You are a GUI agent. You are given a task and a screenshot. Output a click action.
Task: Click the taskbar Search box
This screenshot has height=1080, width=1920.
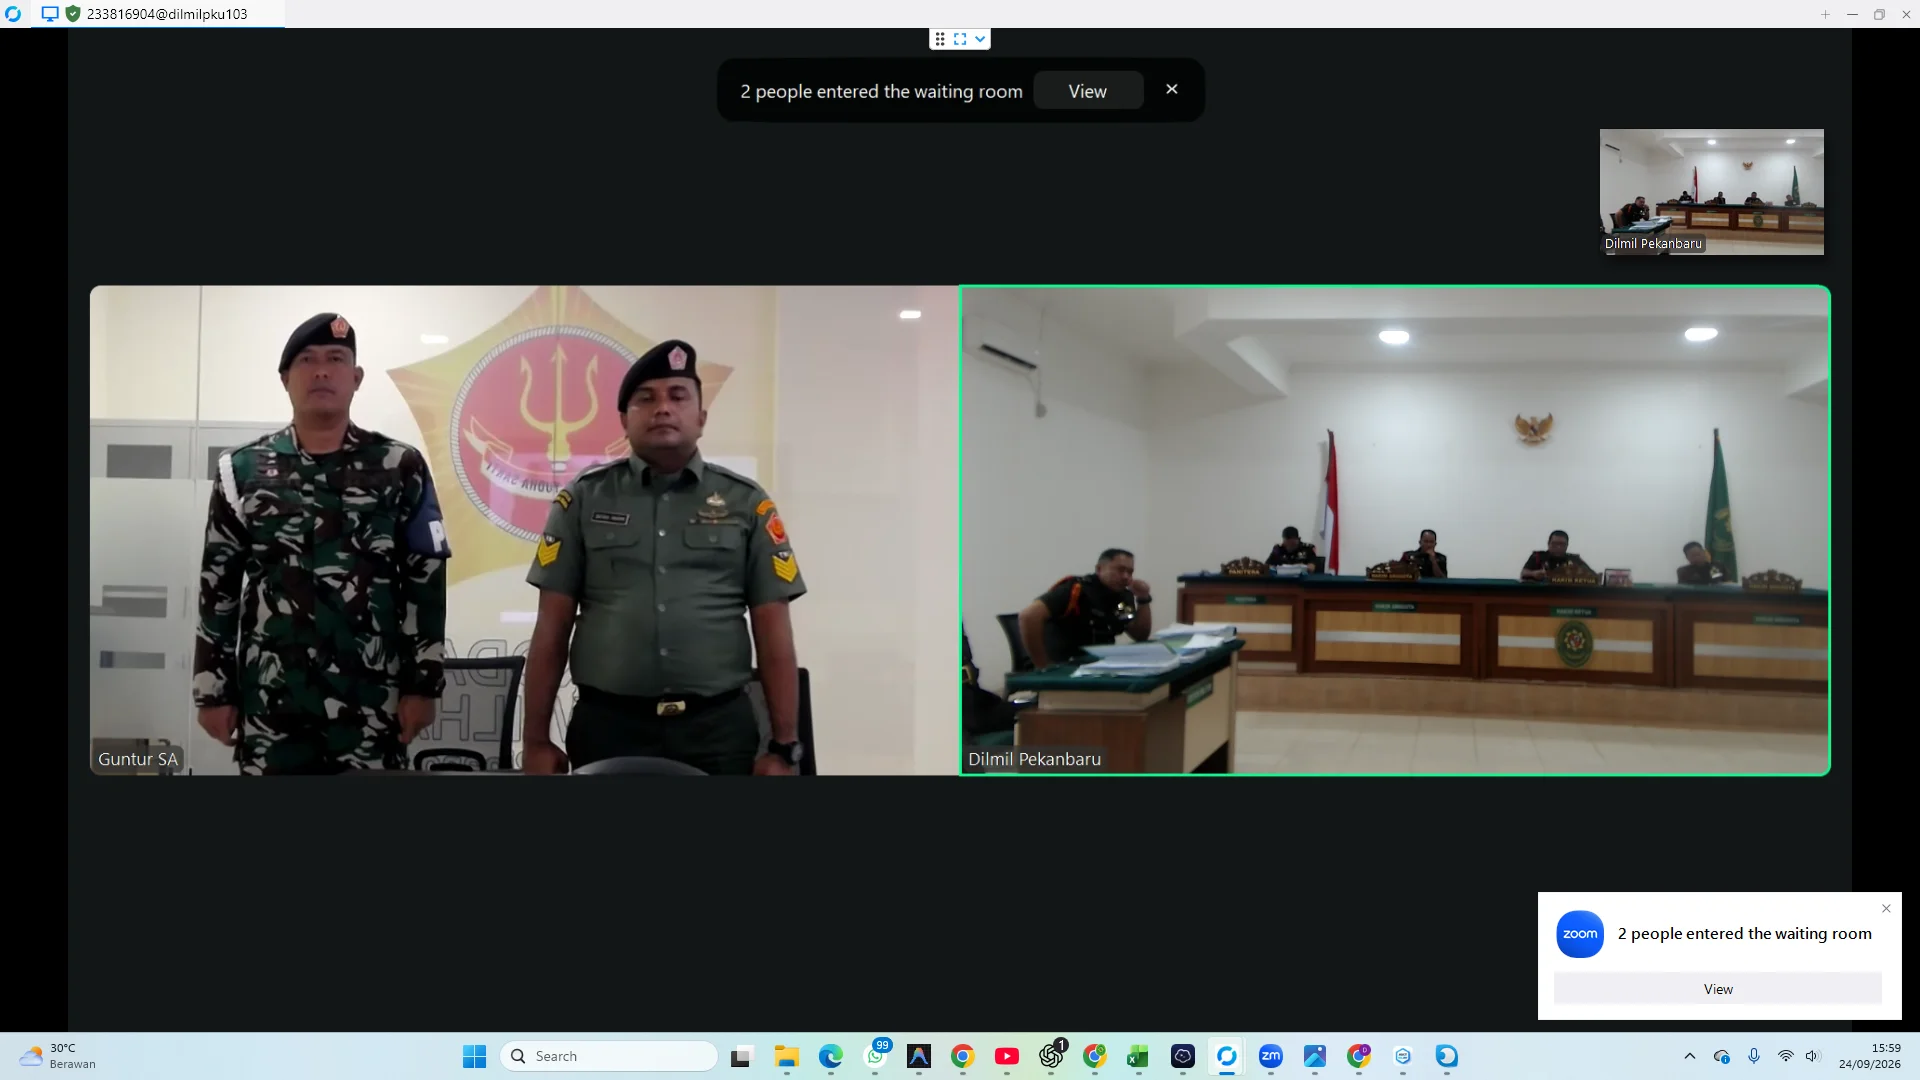[x=609, y=1056]
